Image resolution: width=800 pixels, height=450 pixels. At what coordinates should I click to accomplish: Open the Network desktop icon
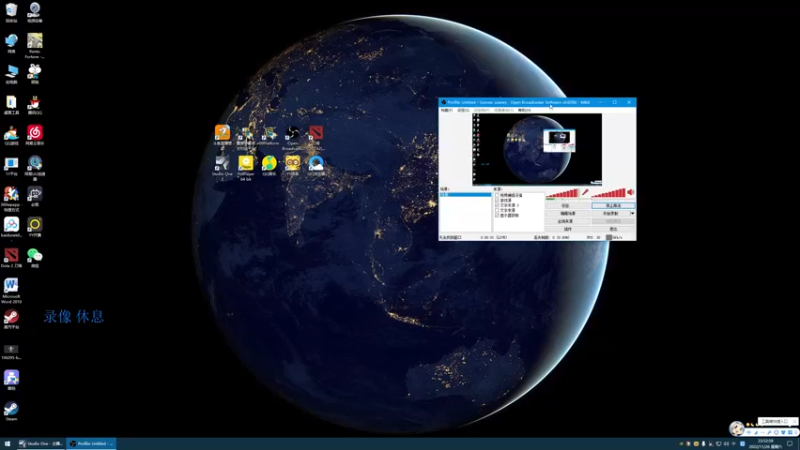(11, 43)
